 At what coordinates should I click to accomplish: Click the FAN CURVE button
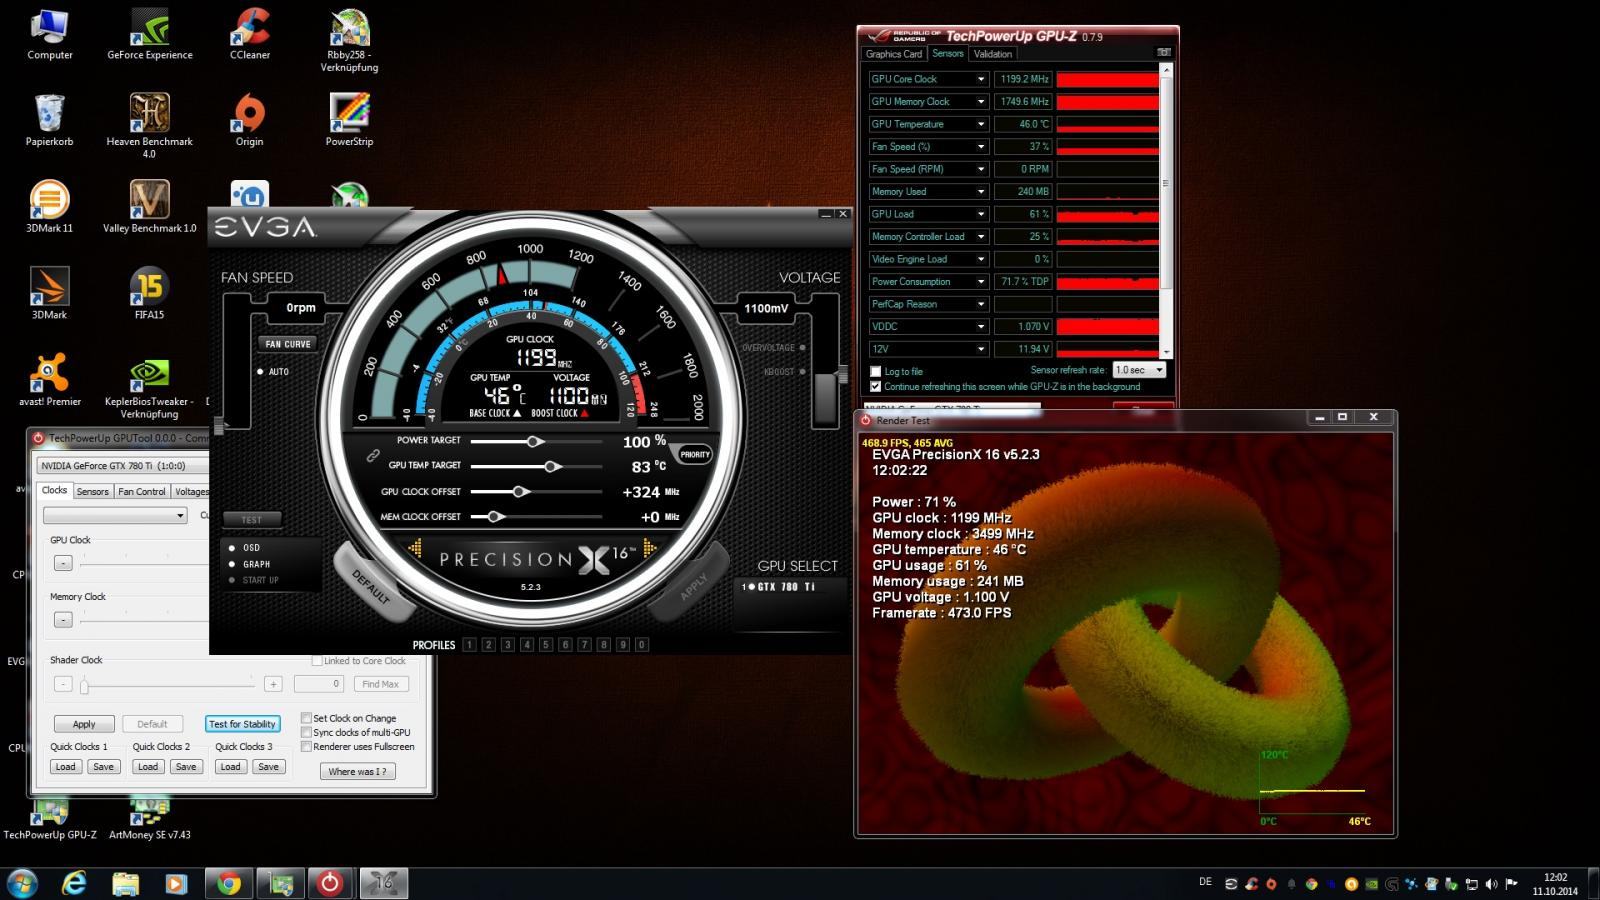pos(288,344)
